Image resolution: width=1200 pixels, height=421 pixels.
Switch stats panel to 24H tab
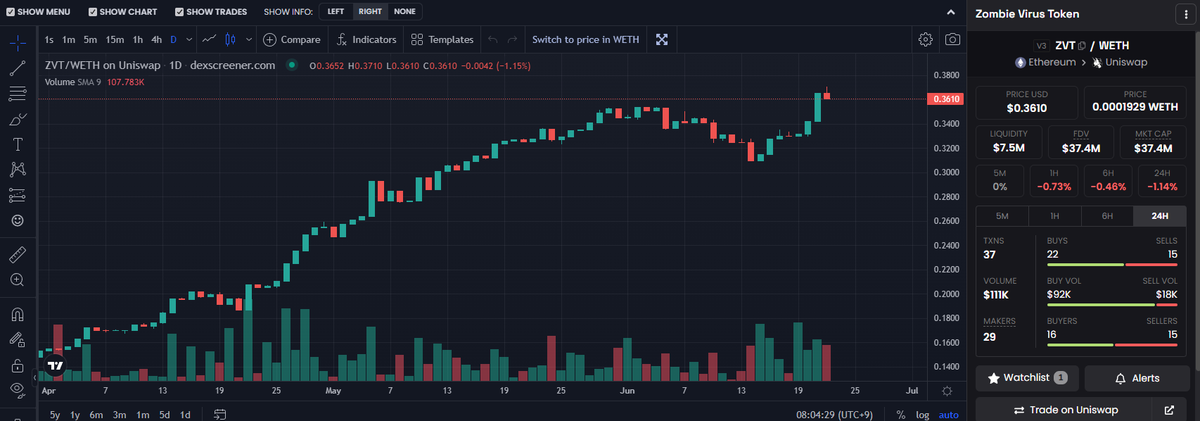click(1160, 216)
